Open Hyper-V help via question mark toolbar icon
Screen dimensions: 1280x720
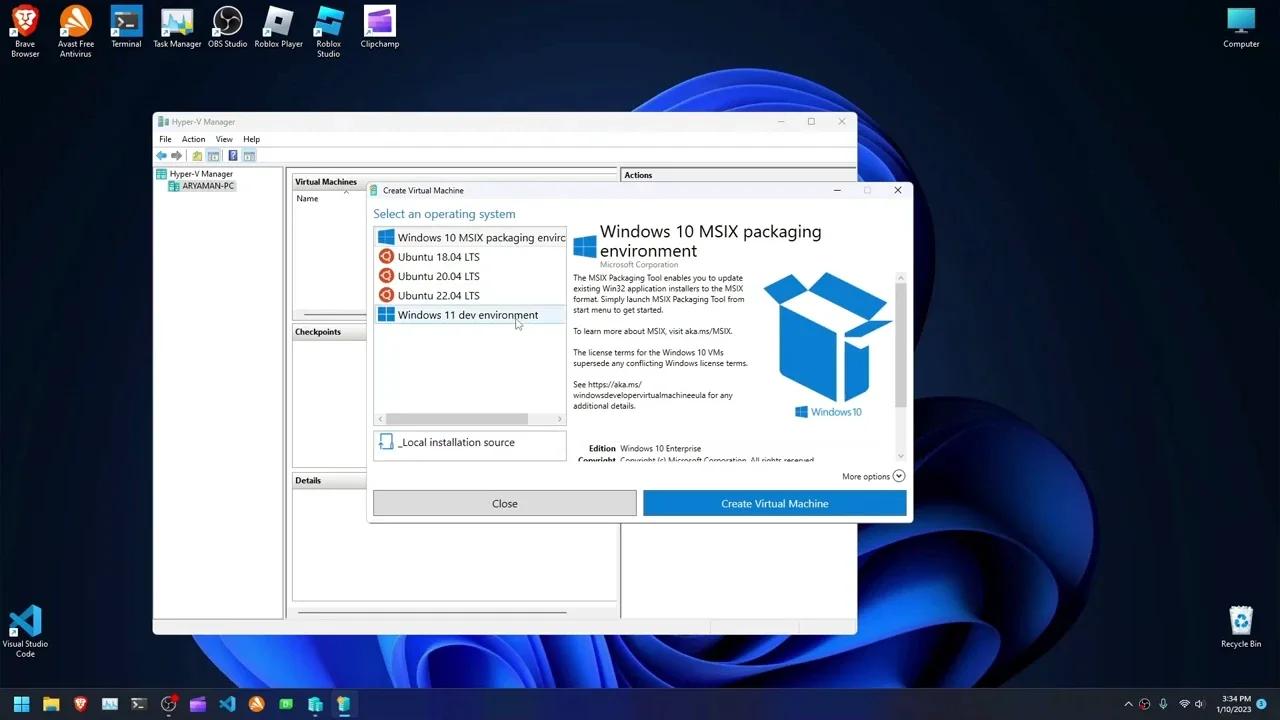click(233, 155)
